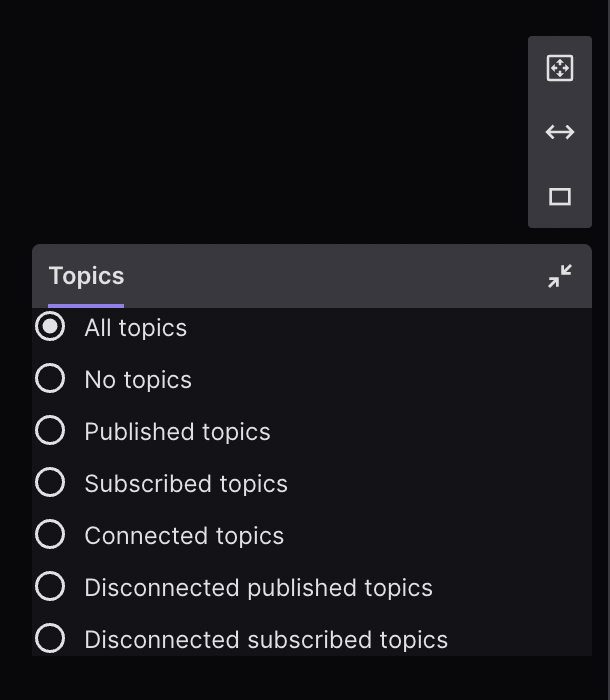Click the rectangle icon in the toolbar
This screenshot has height=700, width=610.
tap(560, 197)
